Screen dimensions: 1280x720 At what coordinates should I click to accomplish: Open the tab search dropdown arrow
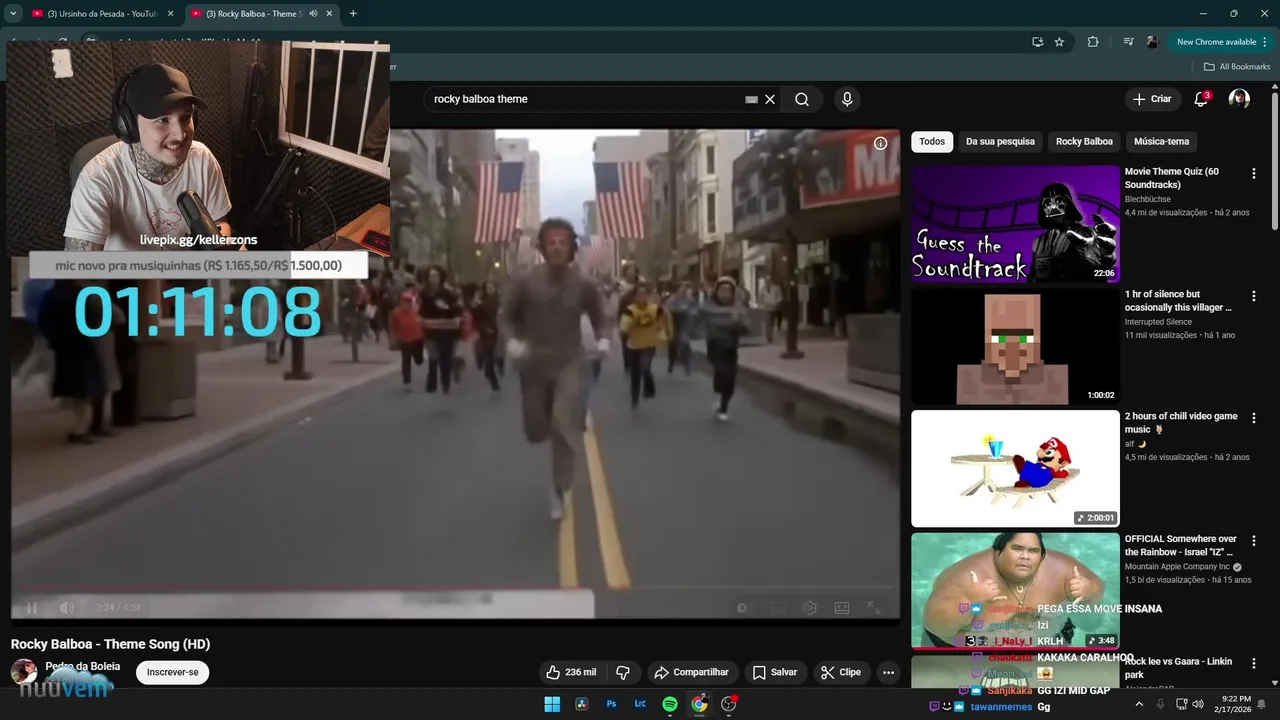point(13,14)
